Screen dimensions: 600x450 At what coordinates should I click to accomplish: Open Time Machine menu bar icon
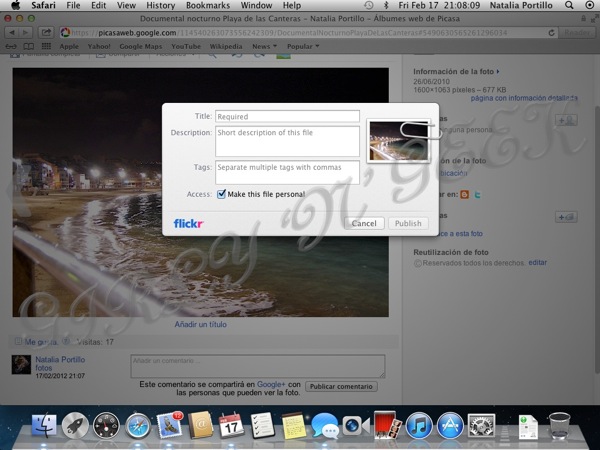coord(368,5)
